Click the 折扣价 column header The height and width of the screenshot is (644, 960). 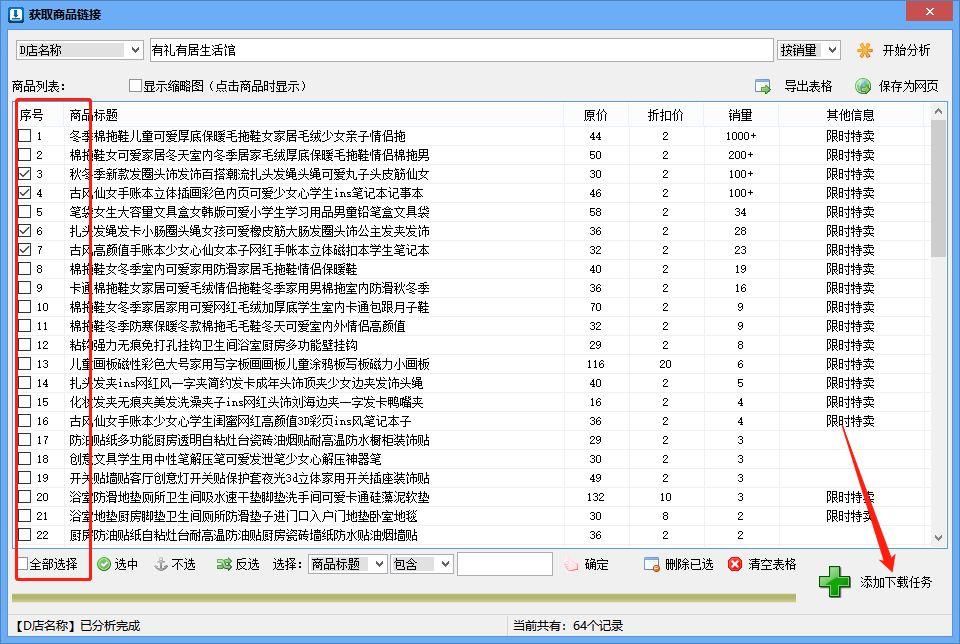point(666,115)
